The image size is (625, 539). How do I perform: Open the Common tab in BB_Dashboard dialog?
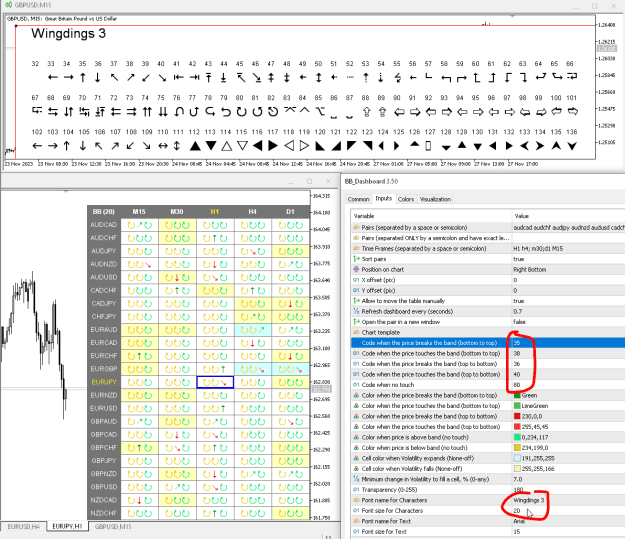[358, 199]
